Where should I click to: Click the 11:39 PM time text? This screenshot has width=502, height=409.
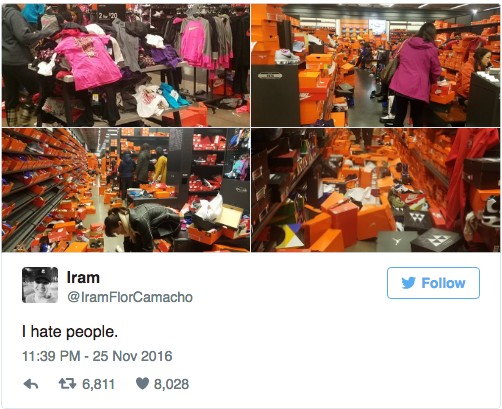tap(51, 356)
